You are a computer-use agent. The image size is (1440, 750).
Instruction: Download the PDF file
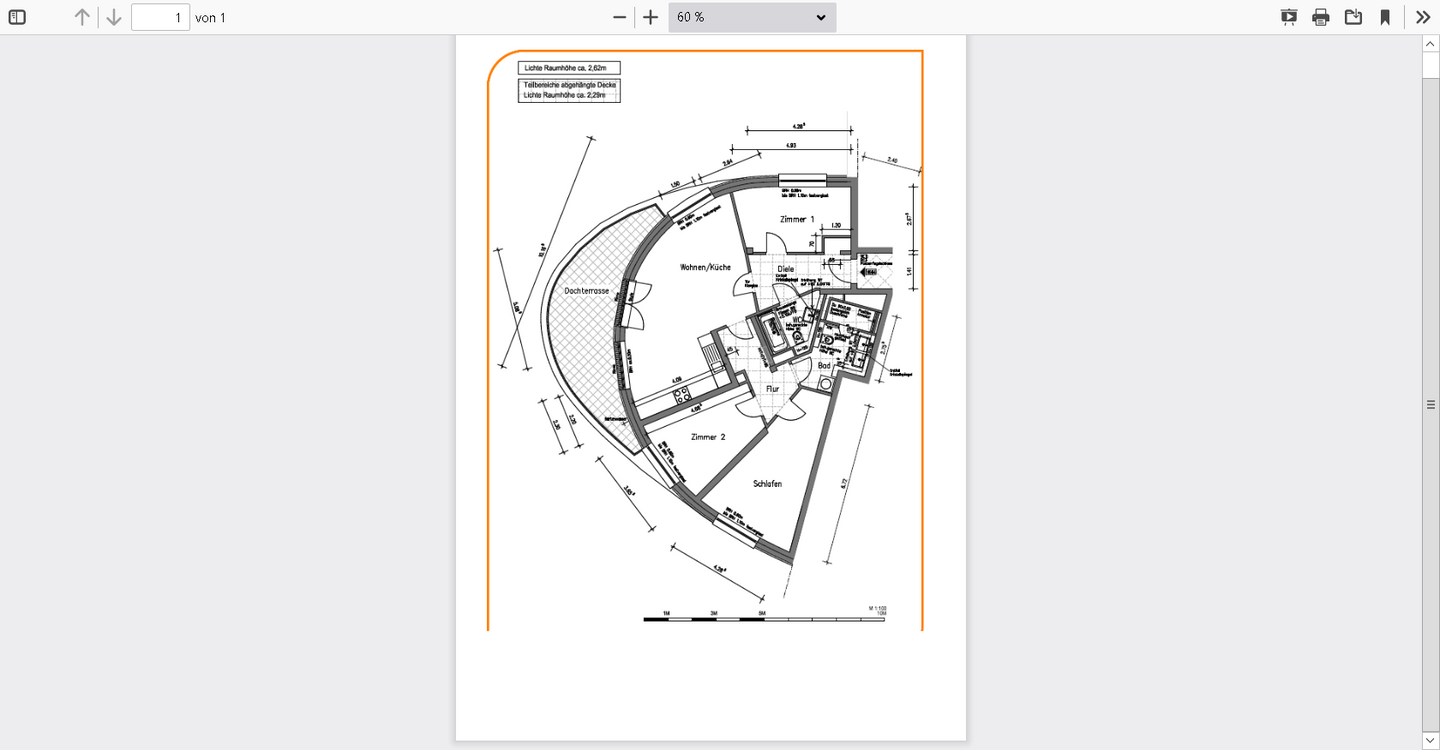(1353, 17)
